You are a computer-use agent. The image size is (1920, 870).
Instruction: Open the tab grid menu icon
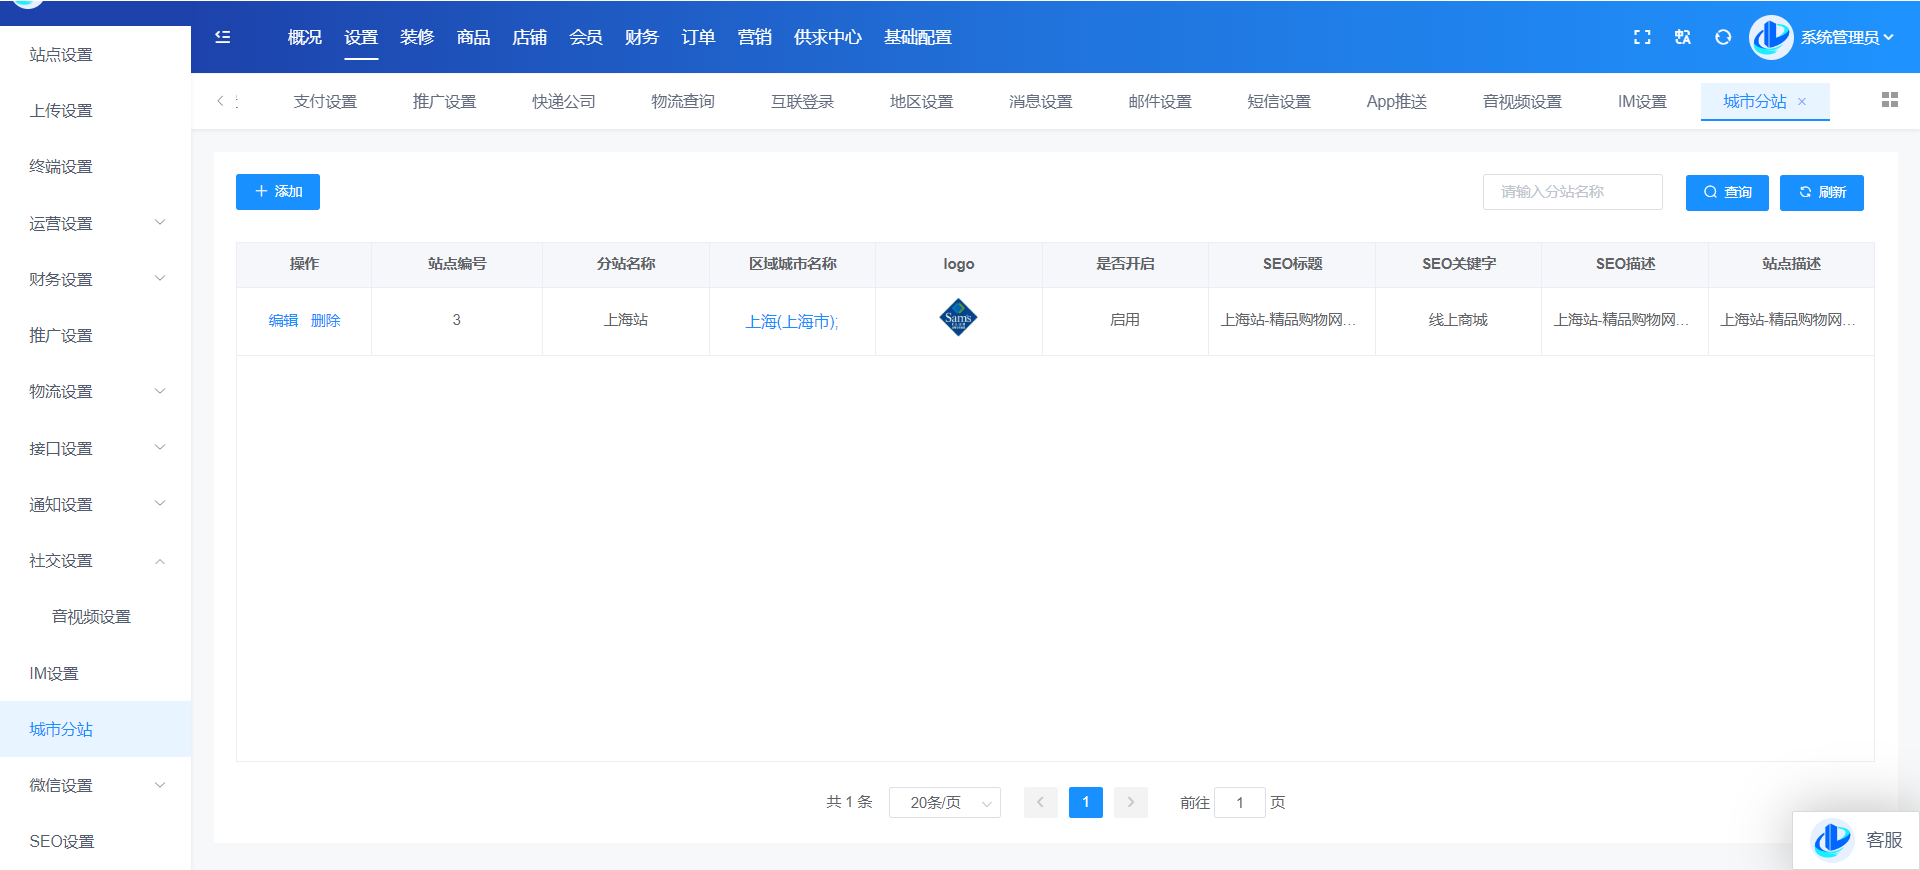point(1889,100)
